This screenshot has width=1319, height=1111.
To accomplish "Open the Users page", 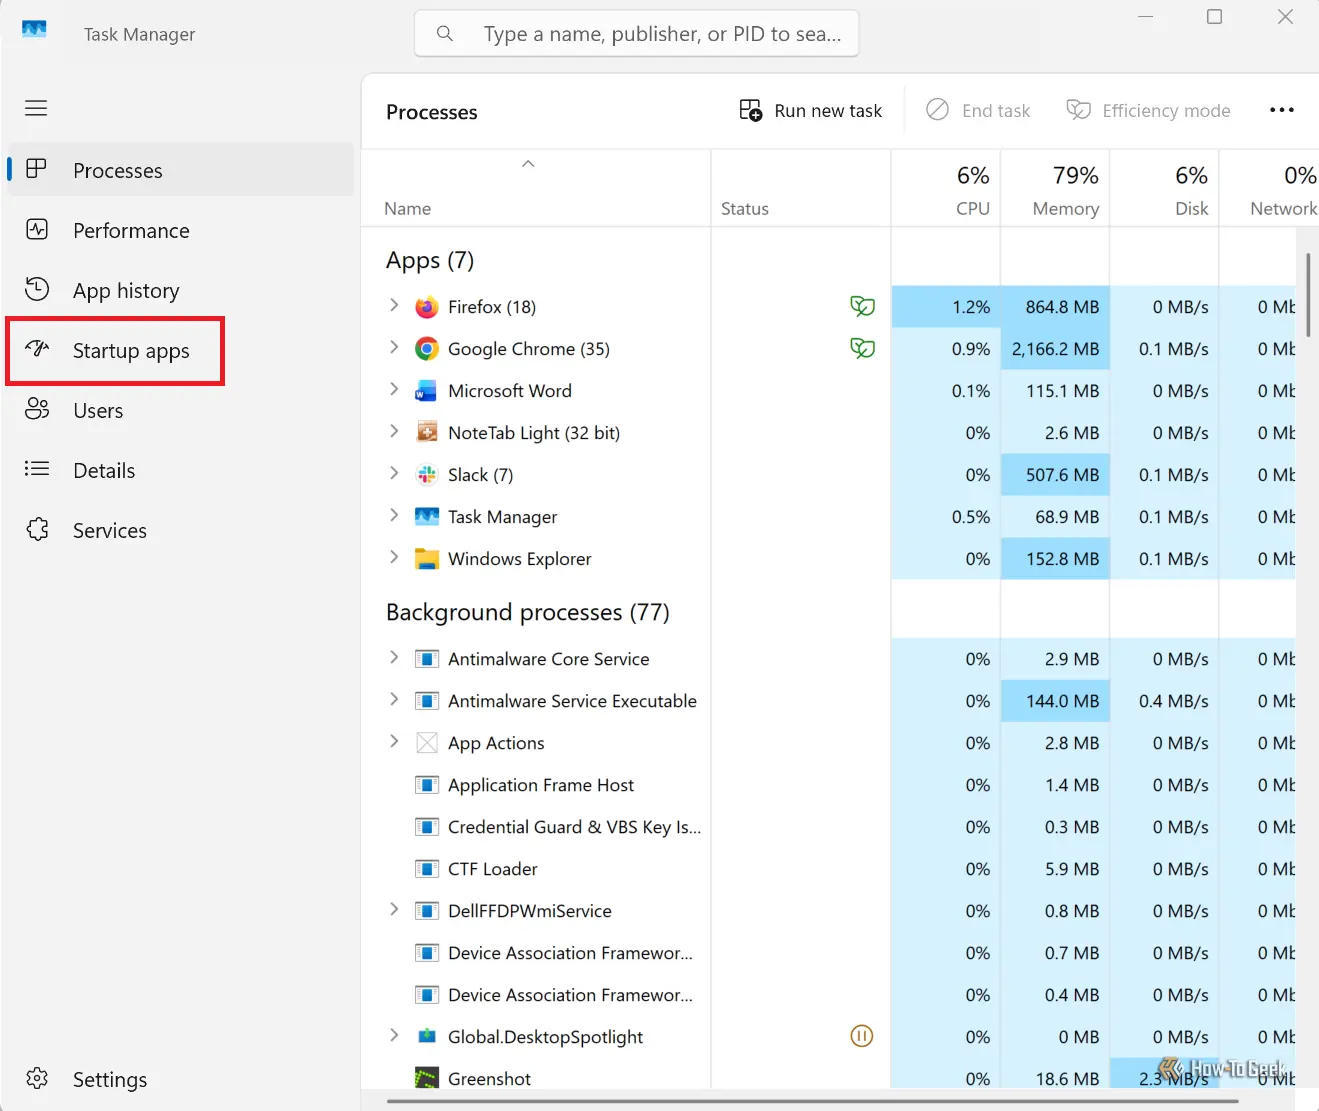I will pos(181,410).
